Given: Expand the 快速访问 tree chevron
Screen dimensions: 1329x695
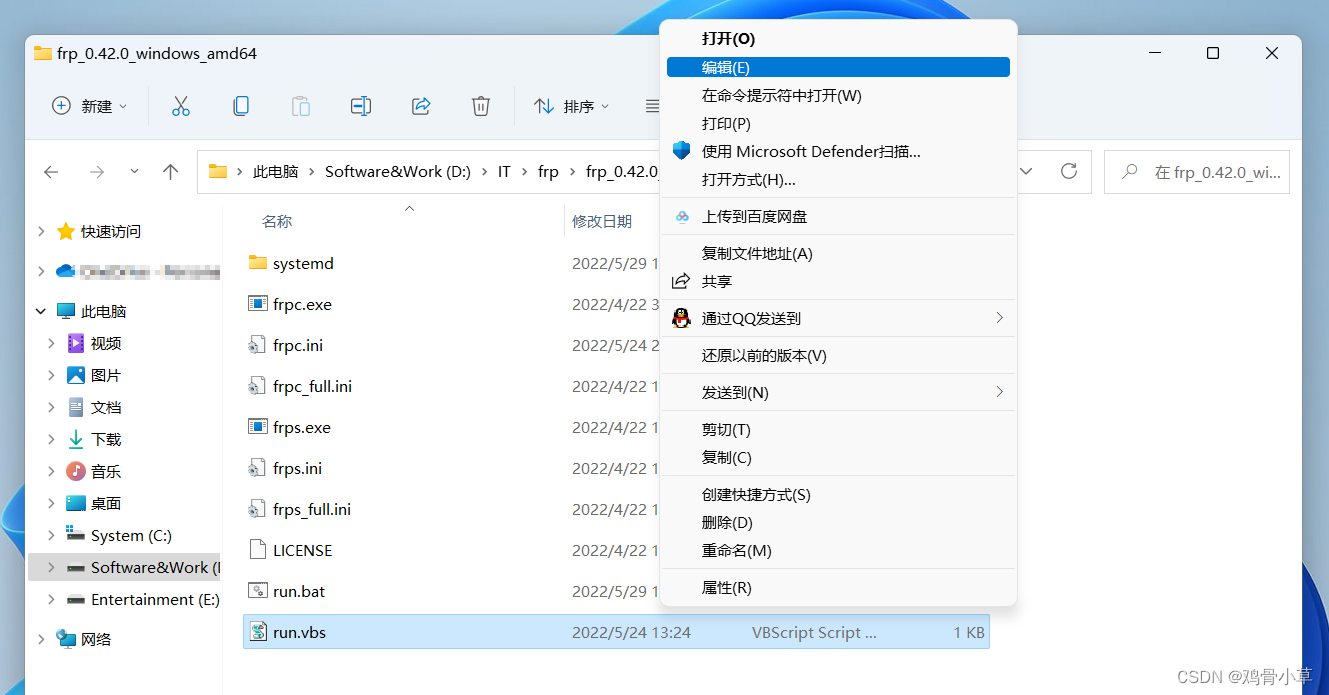Looking at the screenshot, I should click(x=41, y=231).
